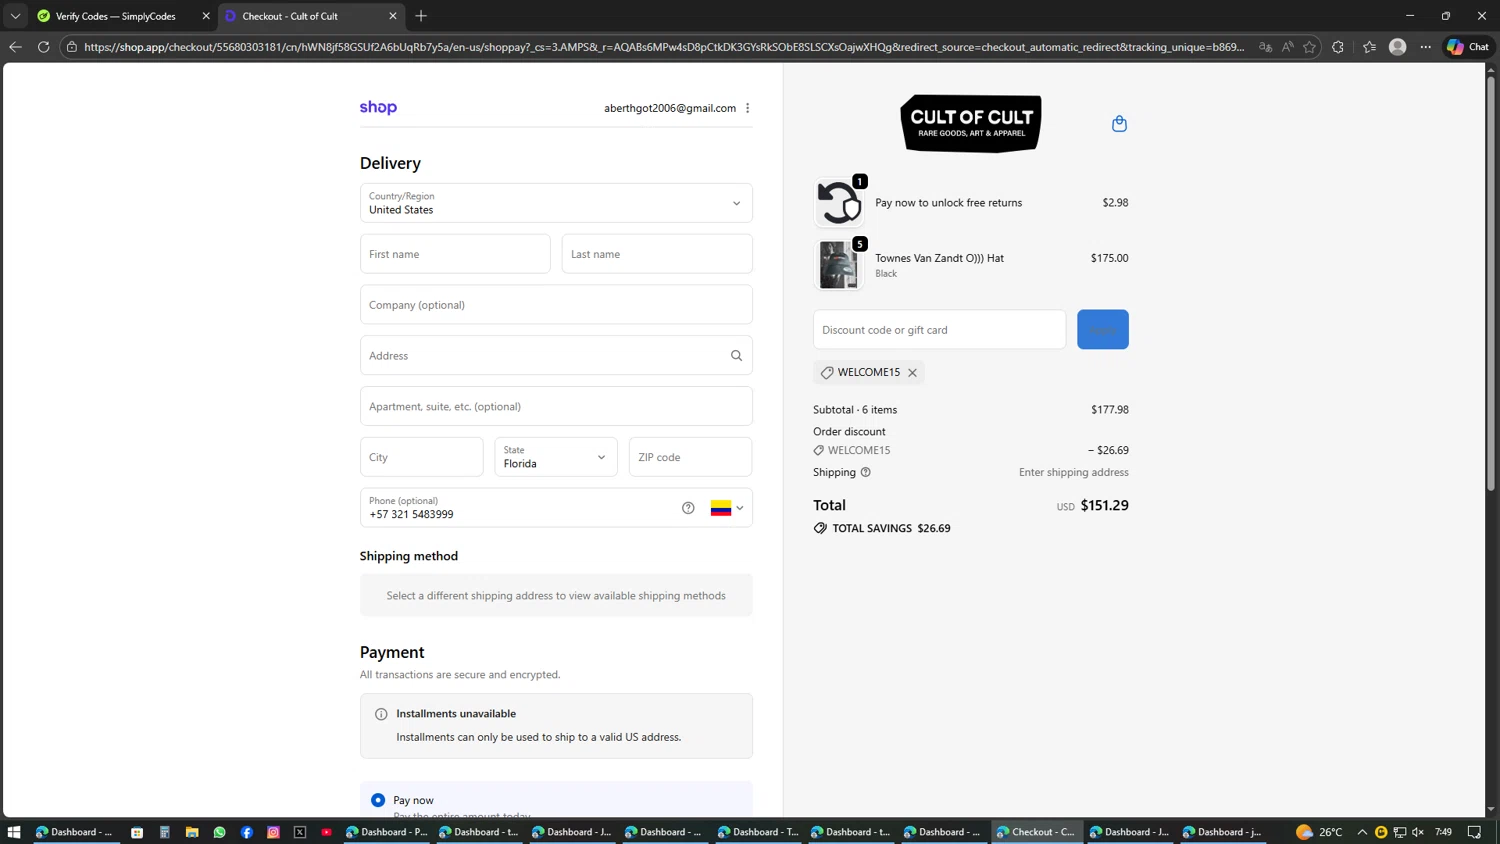Open the Windows Start menu

(x=14, y=832)
